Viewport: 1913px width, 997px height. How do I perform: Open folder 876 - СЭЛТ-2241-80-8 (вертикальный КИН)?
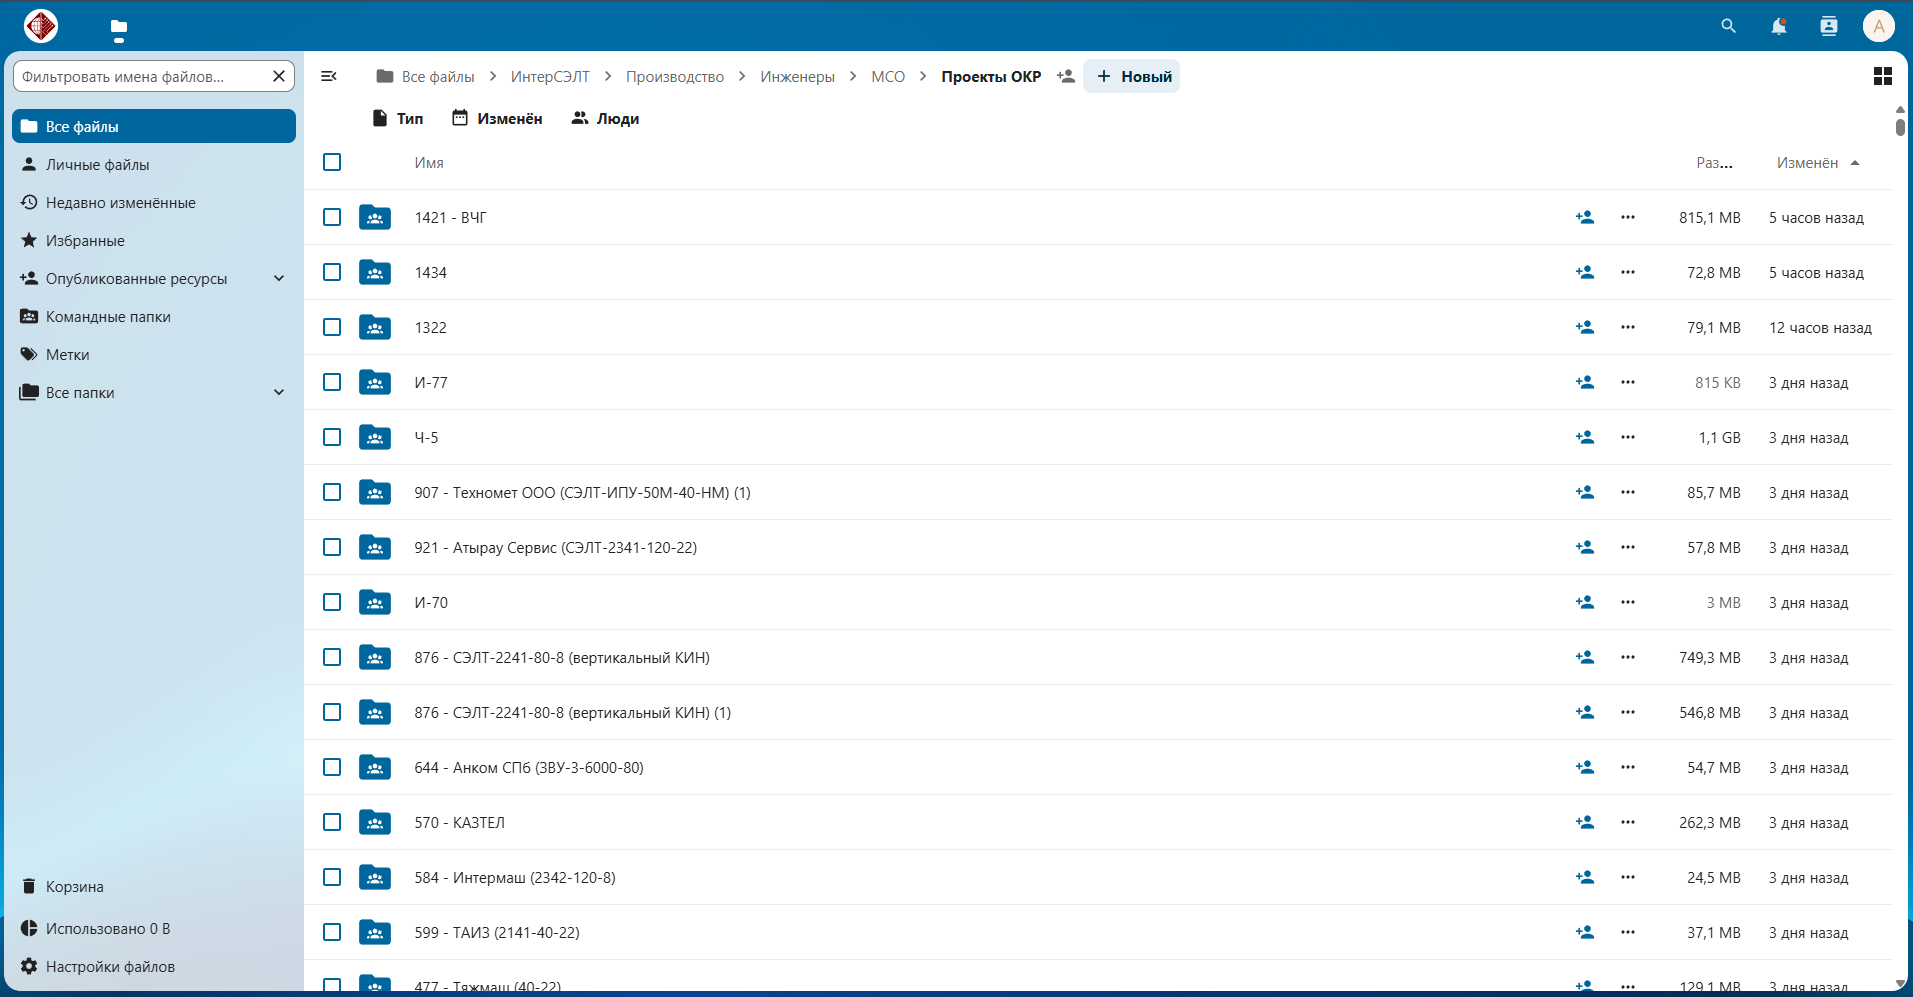[x=562, y=657]
